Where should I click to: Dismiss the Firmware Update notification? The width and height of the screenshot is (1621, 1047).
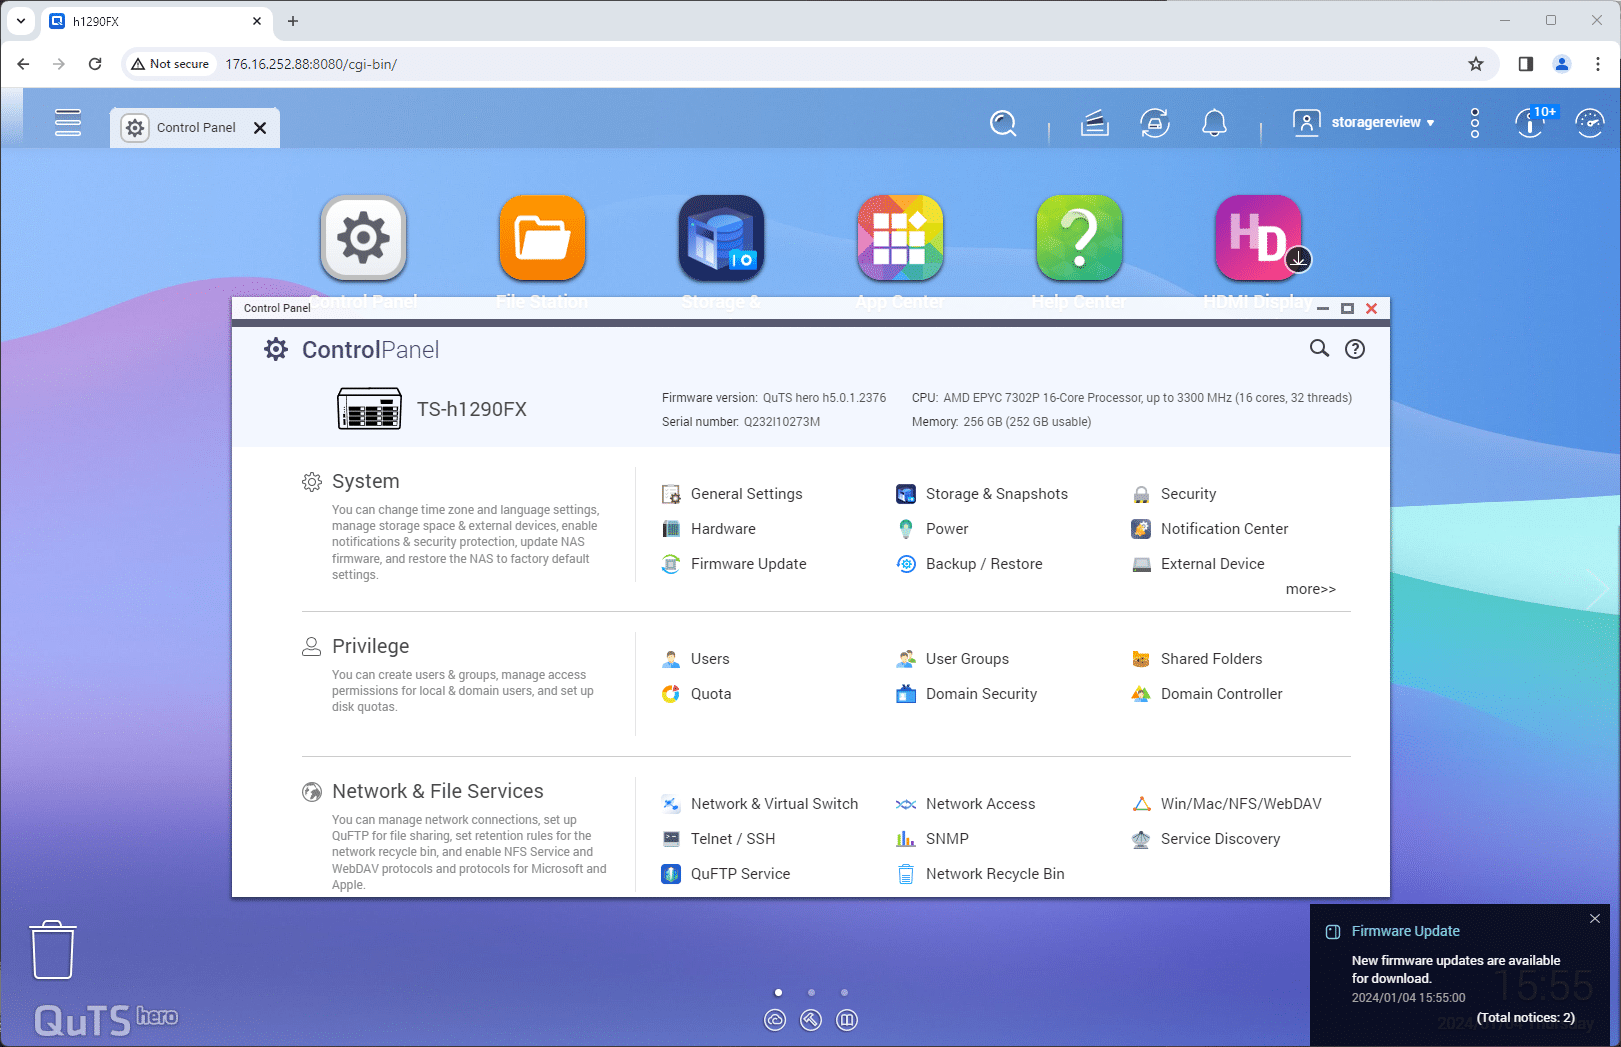point(1595,918)
